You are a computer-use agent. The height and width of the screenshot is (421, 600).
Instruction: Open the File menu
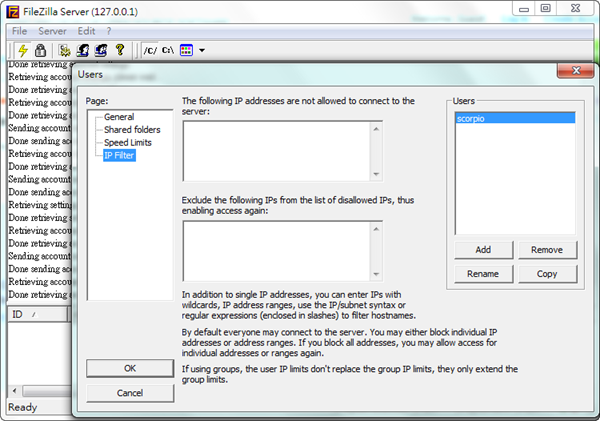coord(19,31)
